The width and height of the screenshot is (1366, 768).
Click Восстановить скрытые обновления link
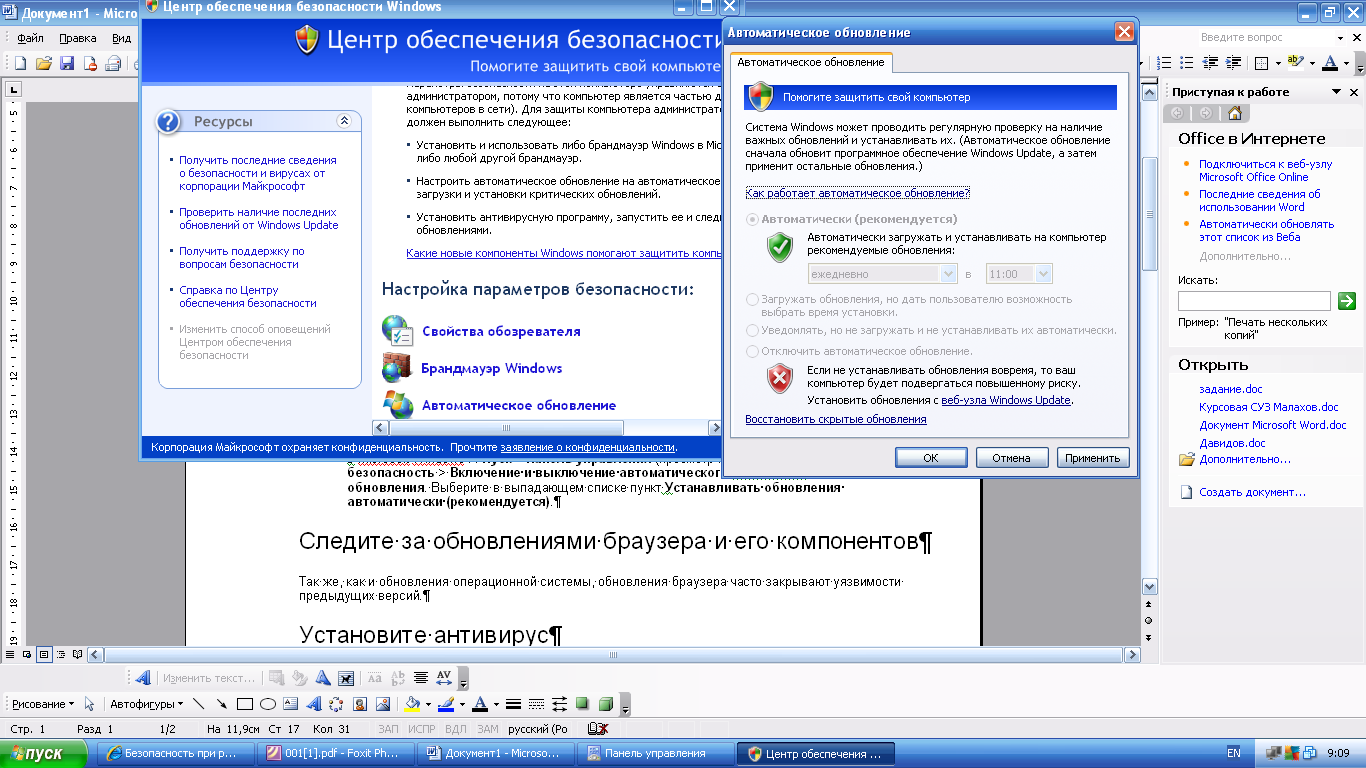point(836,419)
